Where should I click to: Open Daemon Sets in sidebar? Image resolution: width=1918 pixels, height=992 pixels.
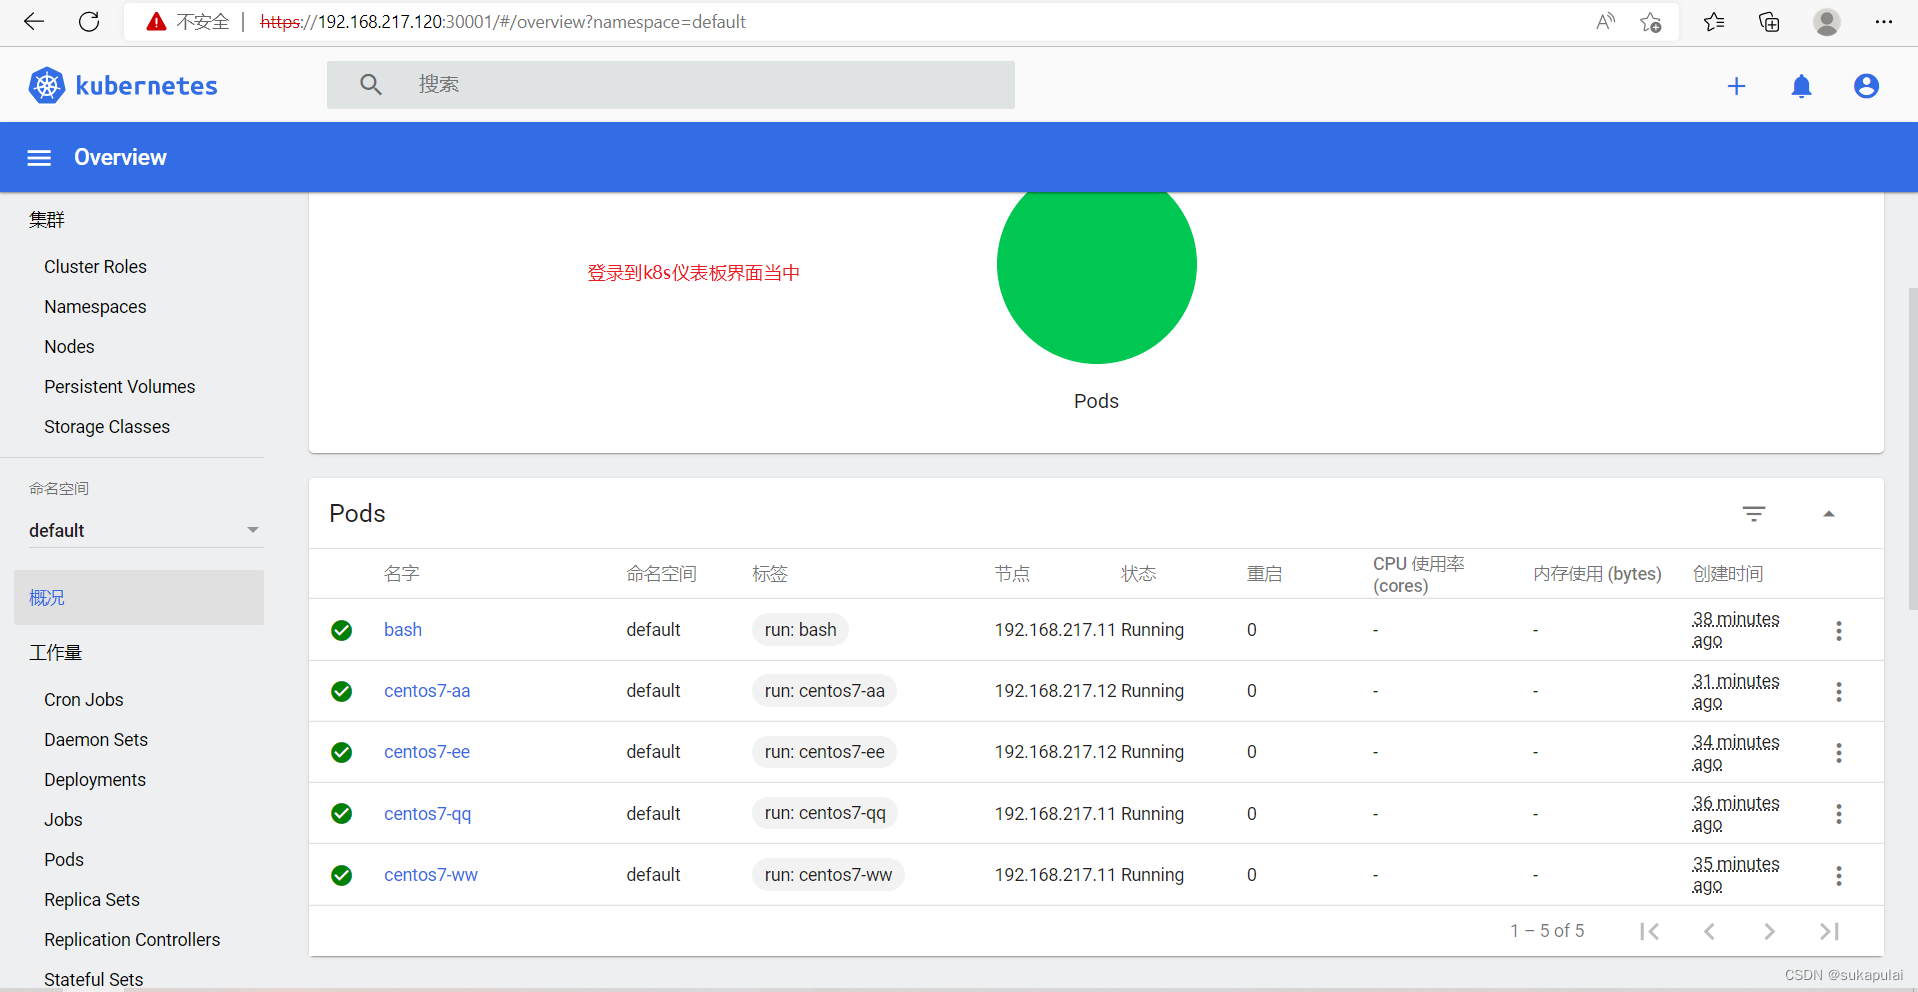(x=96, y=740)
